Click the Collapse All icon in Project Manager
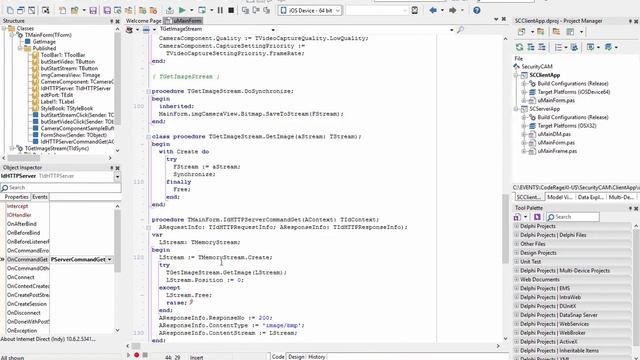The image size is (640, 360). [x=542, y=47]
